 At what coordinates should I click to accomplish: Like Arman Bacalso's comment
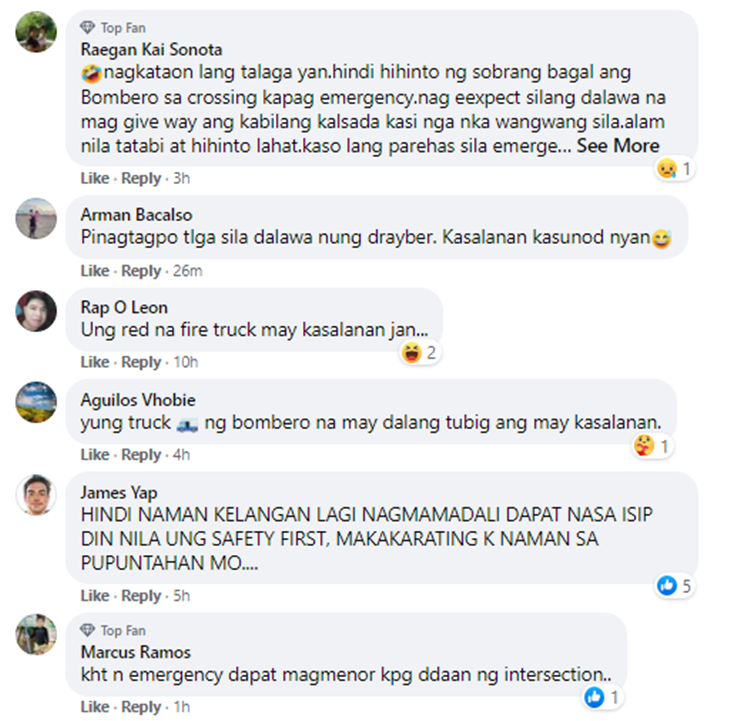pyautogui.click(x=95, y=271)
